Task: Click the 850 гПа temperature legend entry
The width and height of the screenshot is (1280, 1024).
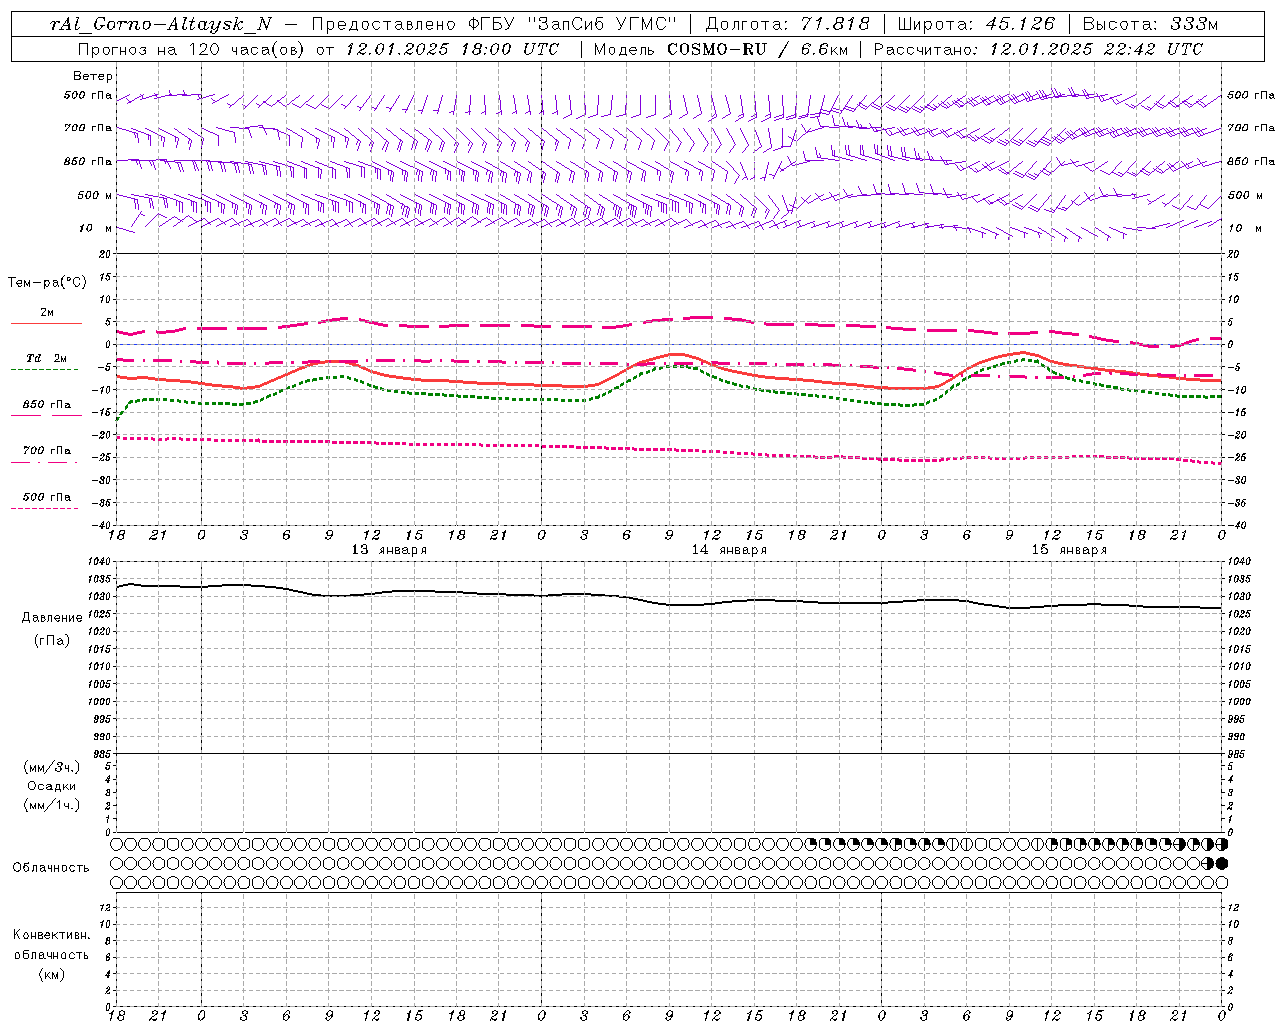Action: (x=47, y=405)
